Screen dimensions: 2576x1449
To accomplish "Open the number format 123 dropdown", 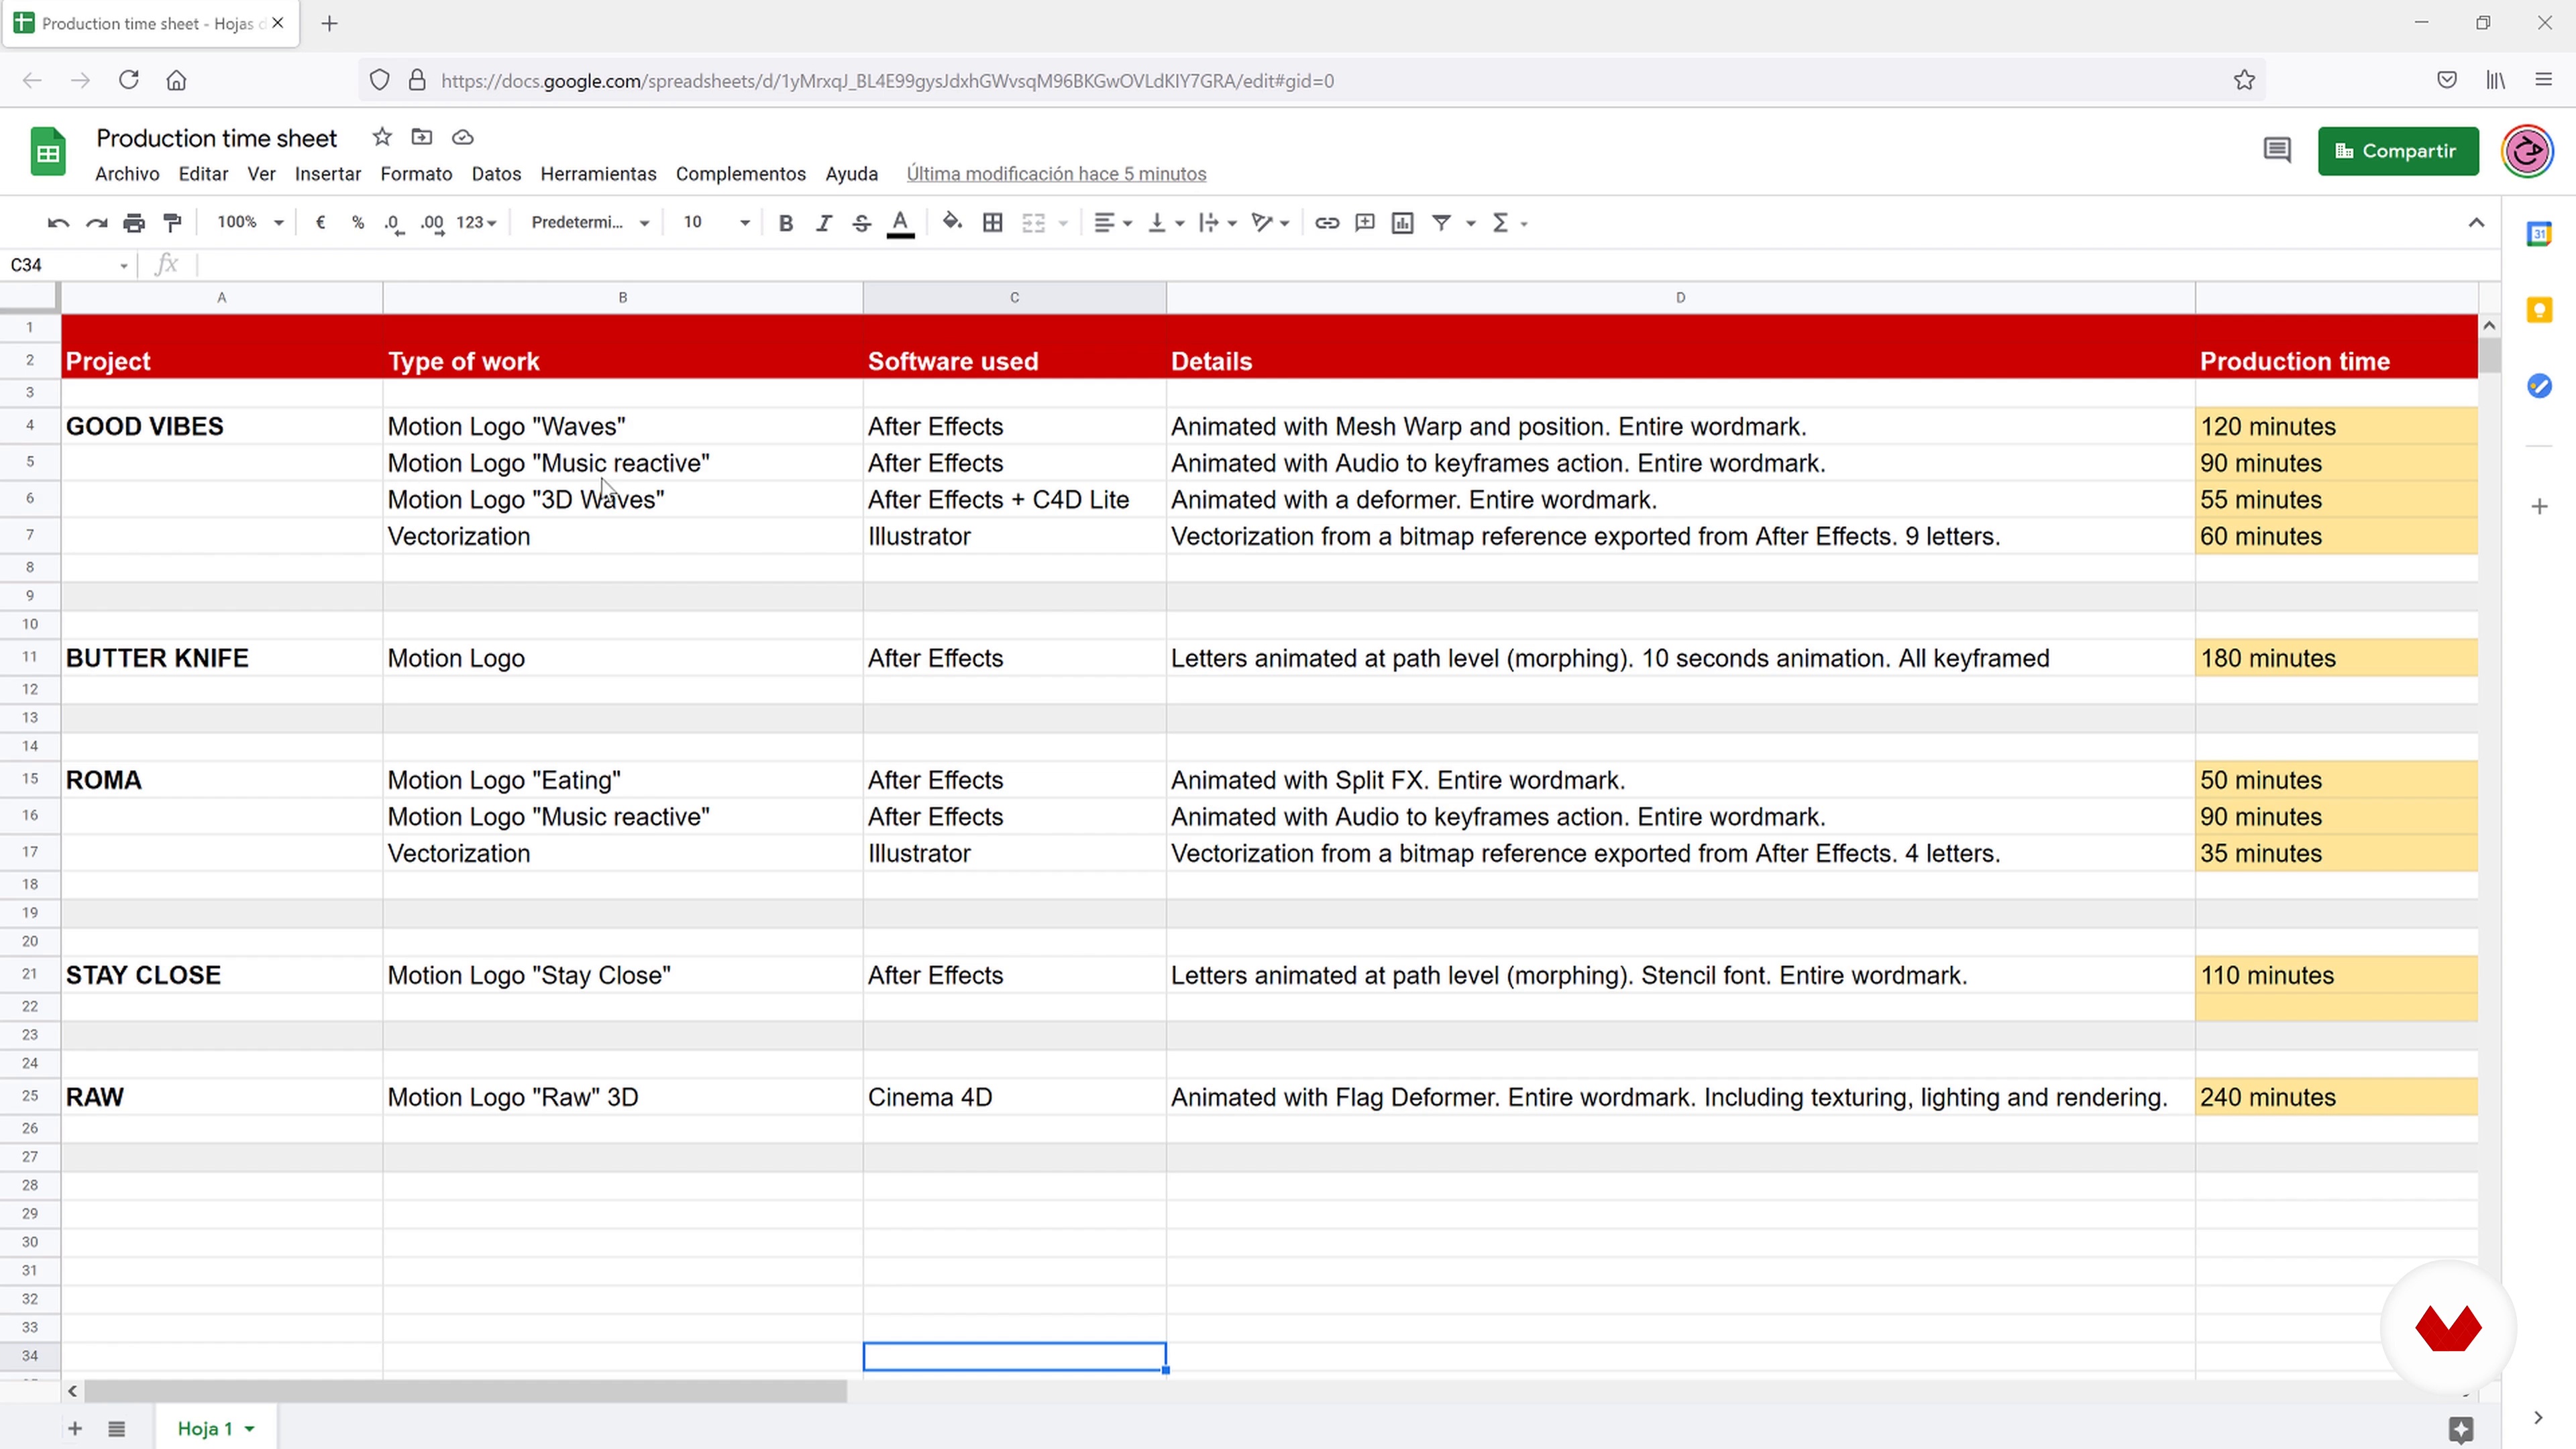I will tap(477, 223).
